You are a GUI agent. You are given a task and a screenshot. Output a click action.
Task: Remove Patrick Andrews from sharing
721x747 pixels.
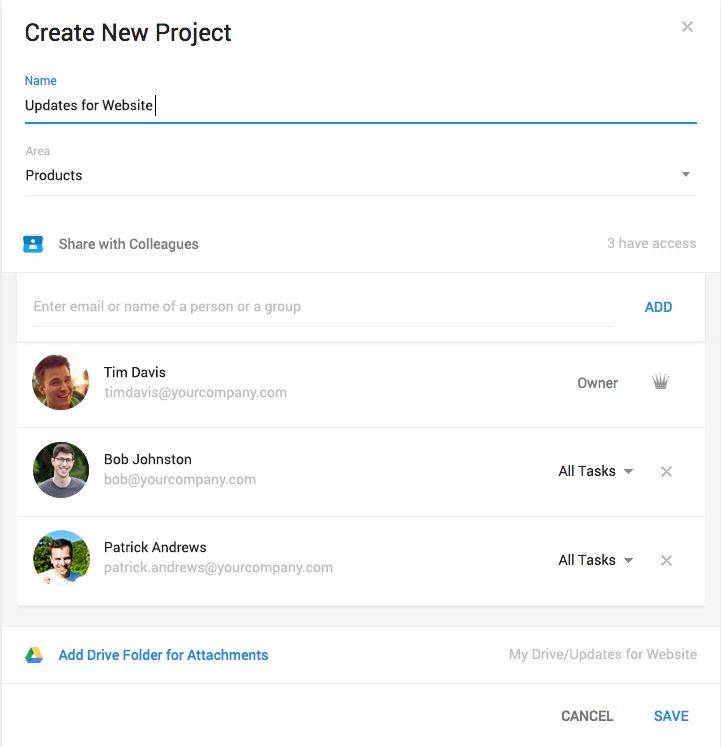(x=666, y=560)
